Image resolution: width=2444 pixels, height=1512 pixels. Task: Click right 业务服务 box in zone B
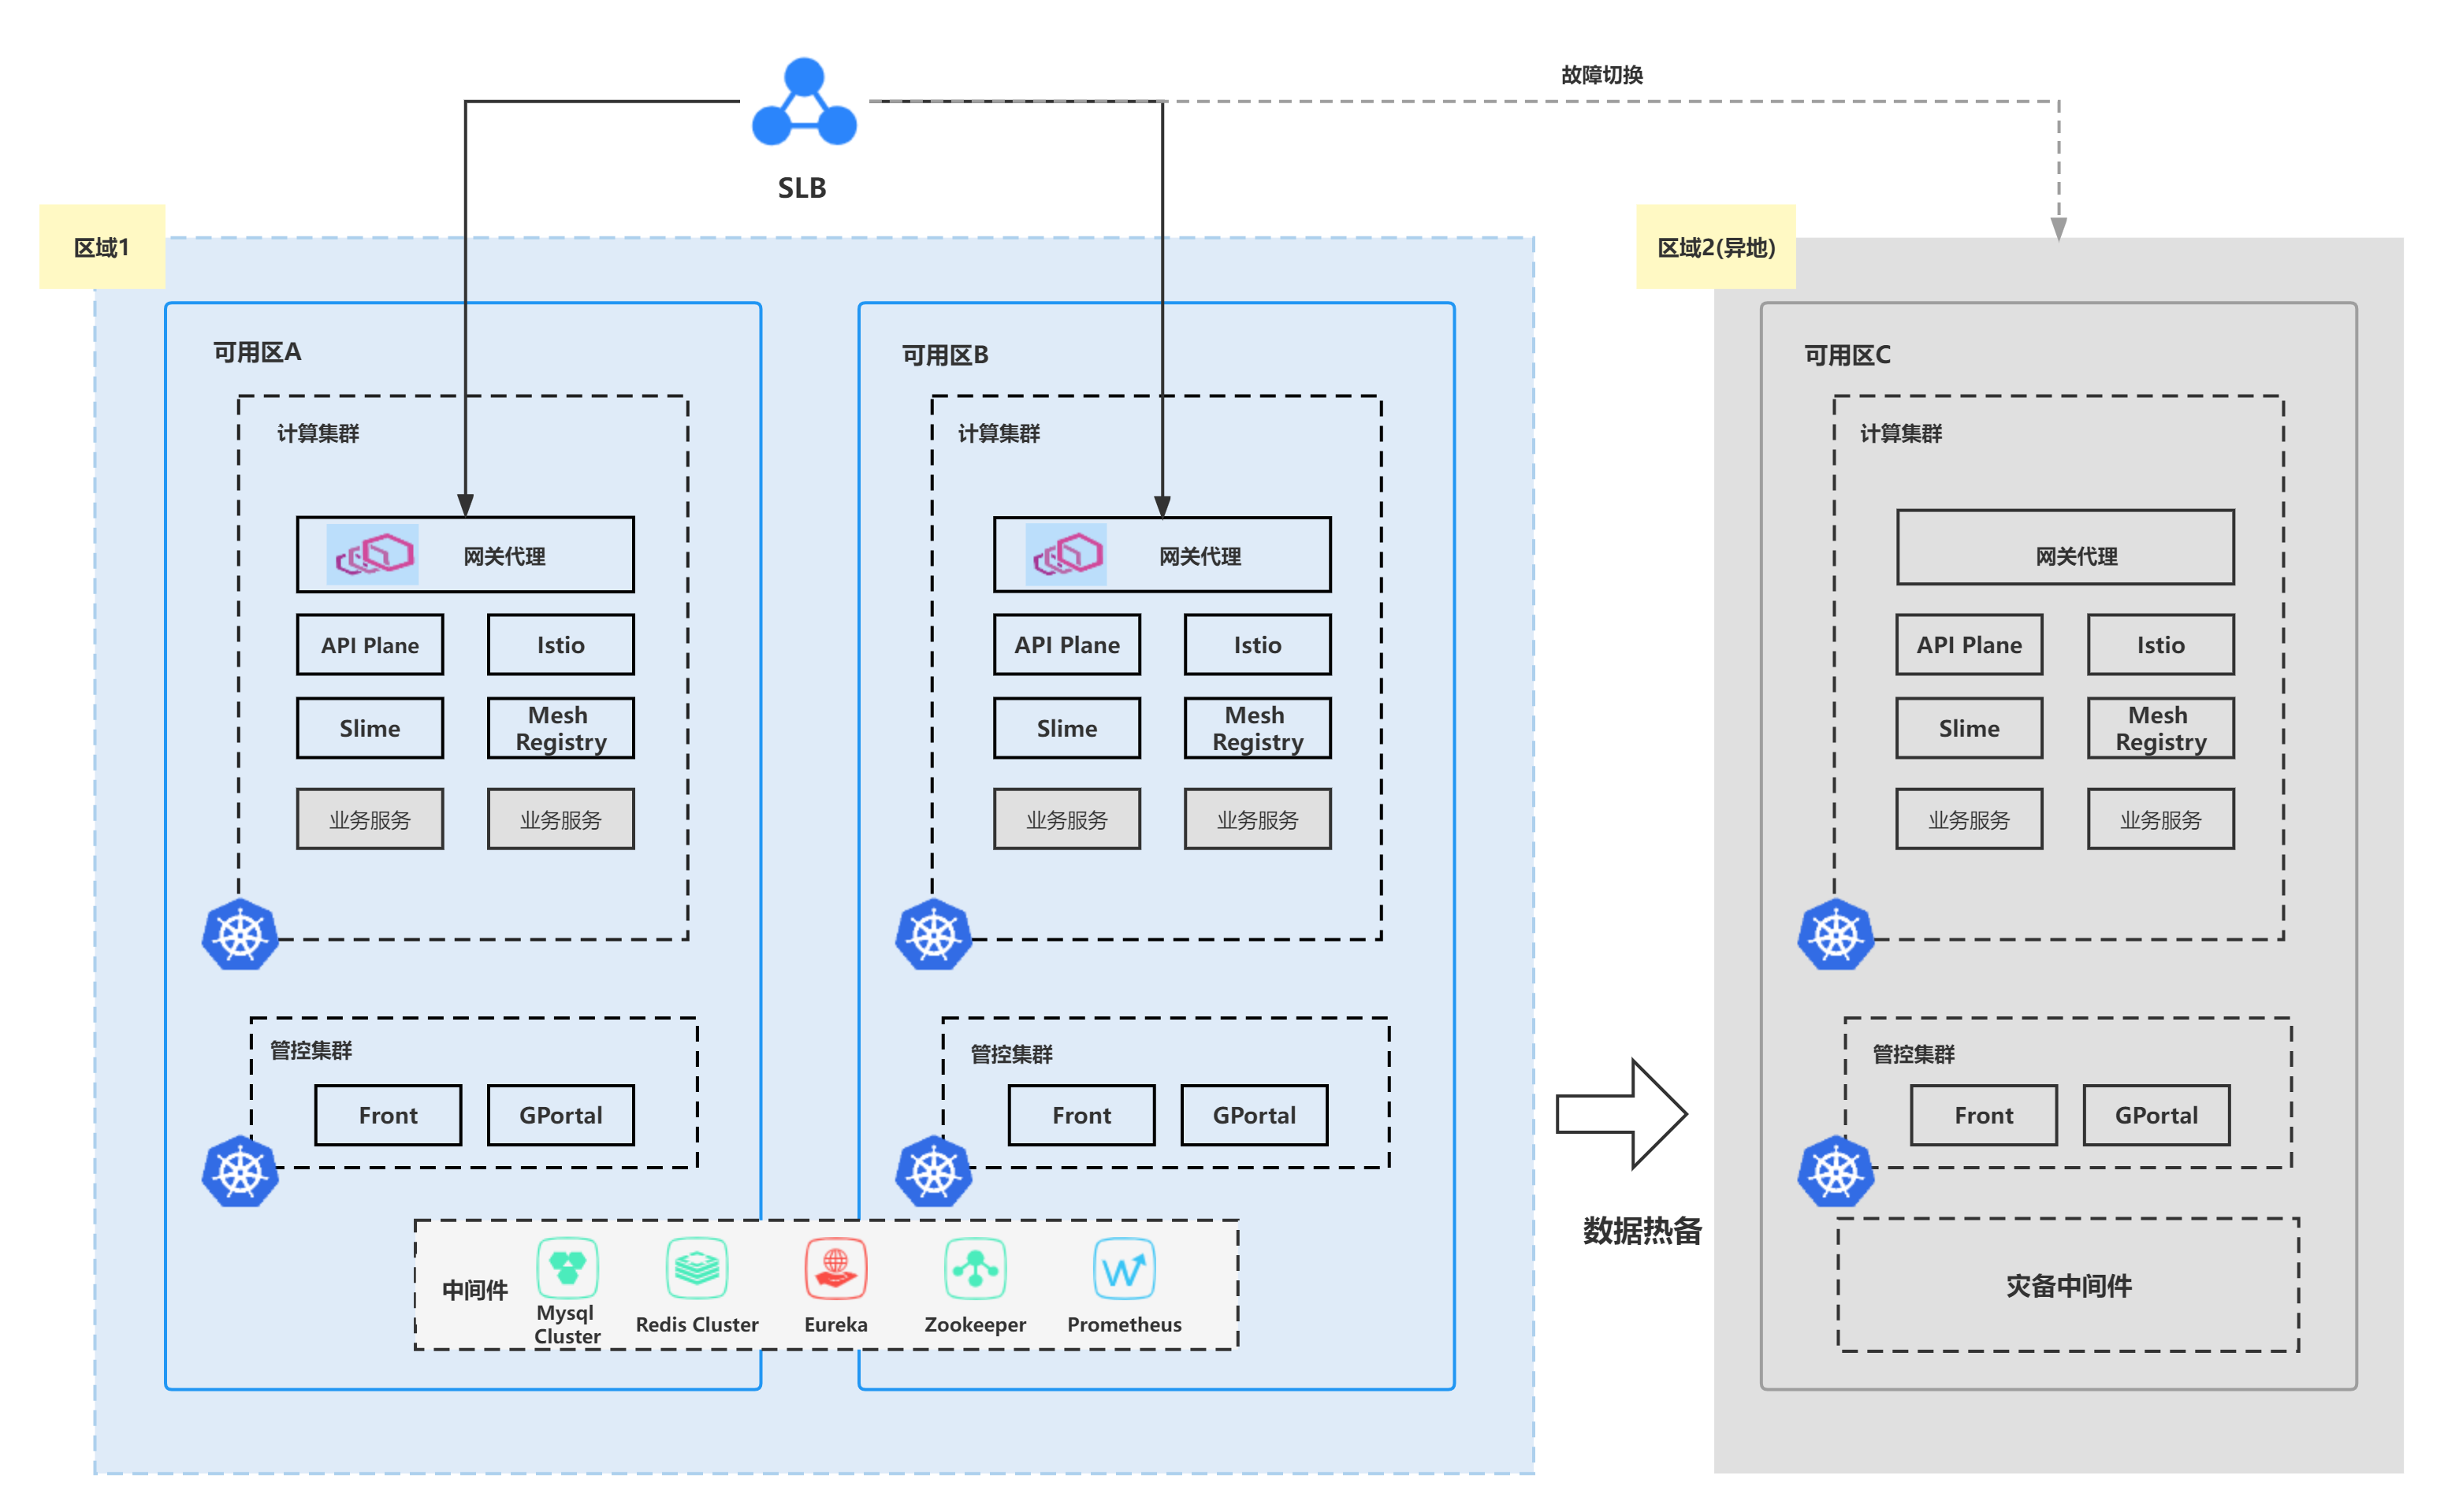coord(1258,819)
